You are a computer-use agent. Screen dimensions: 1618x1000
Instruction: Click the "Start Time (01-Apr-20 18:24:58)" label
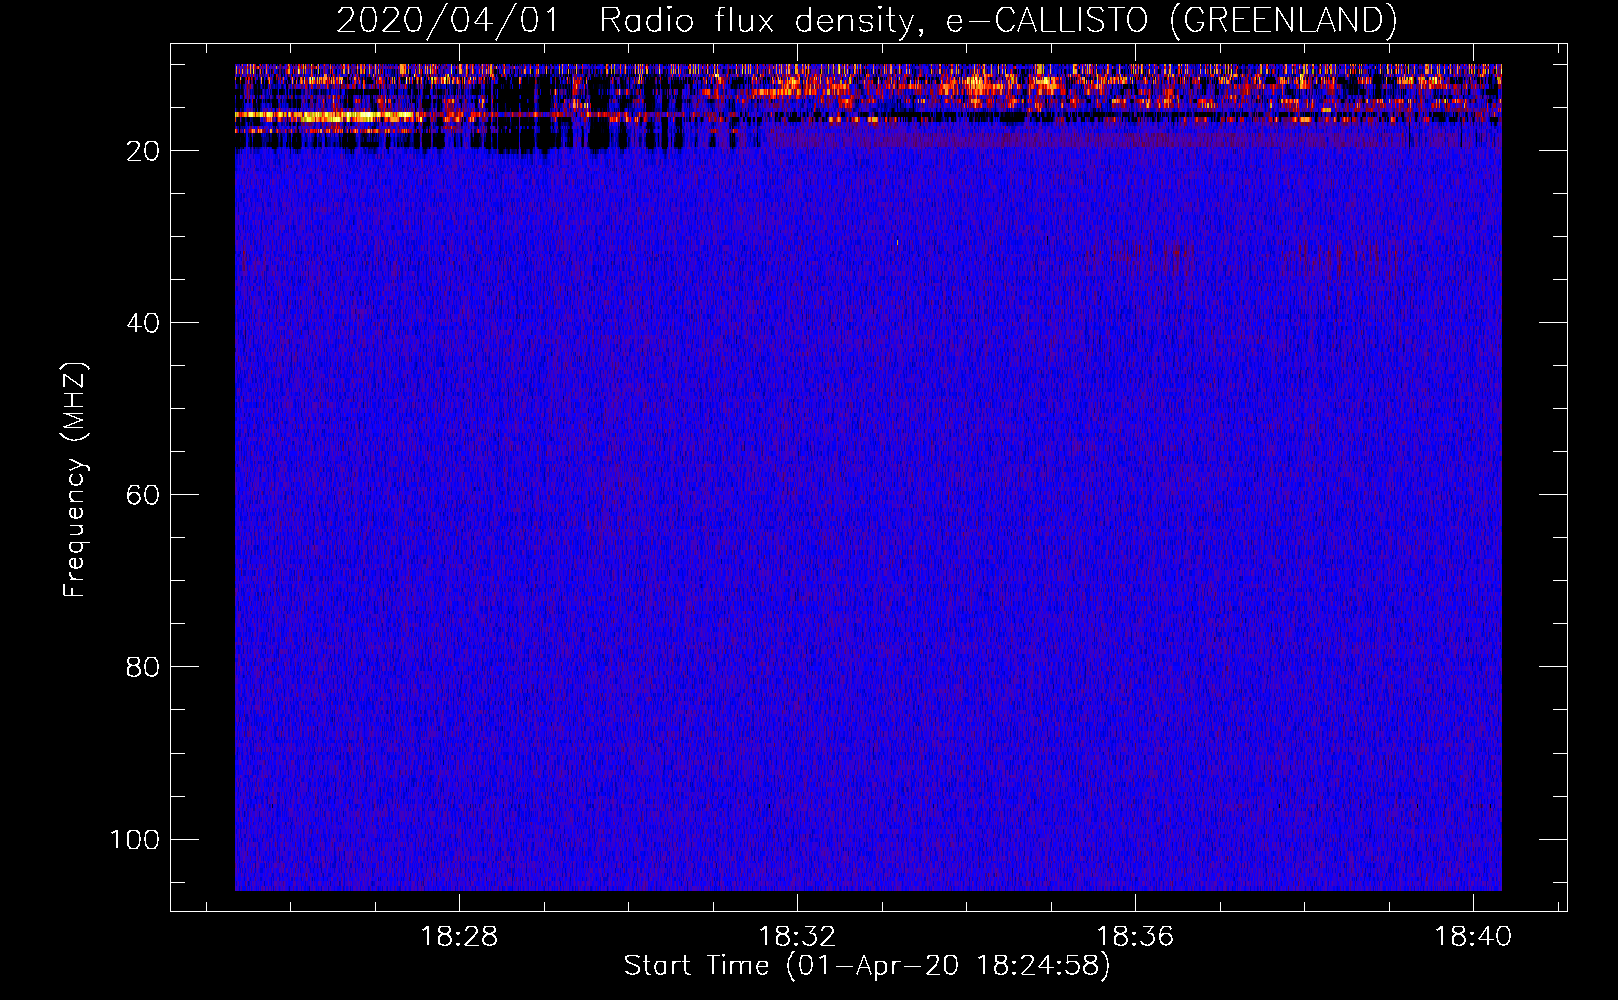tap(867, 966)
